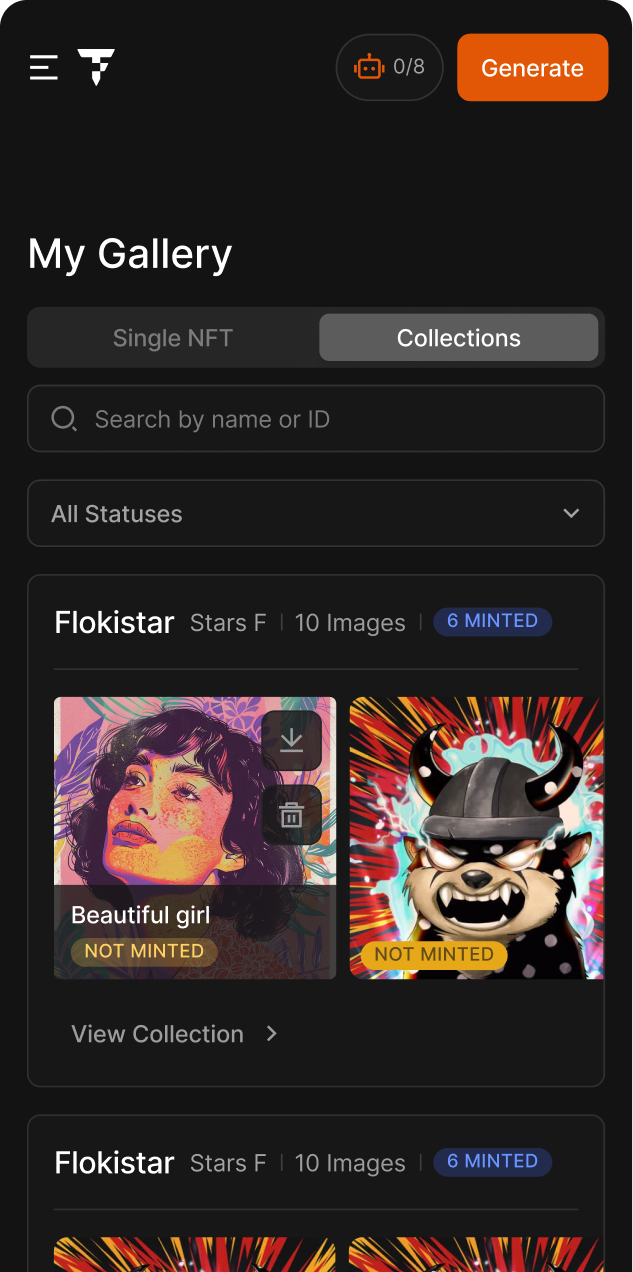Open the hamburger navigation menu
This screenshot has height=1272, width=633.
pos(43,67)
